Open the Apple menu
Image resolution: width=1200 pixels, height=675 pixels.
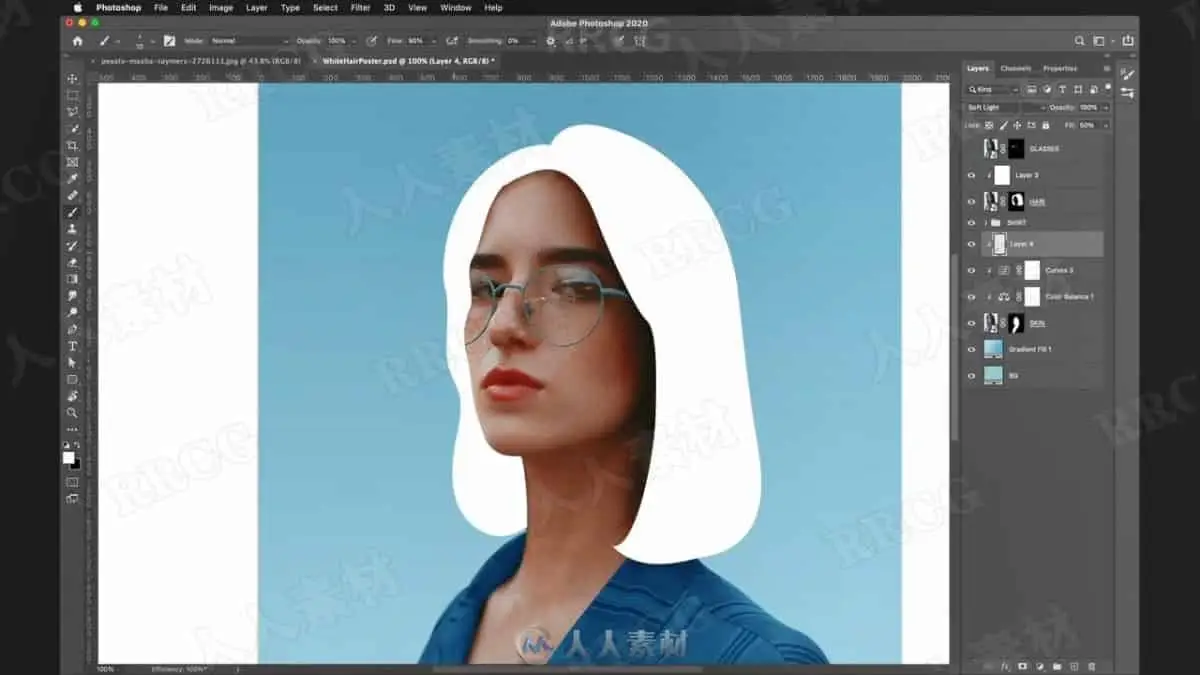coord(77,7)
